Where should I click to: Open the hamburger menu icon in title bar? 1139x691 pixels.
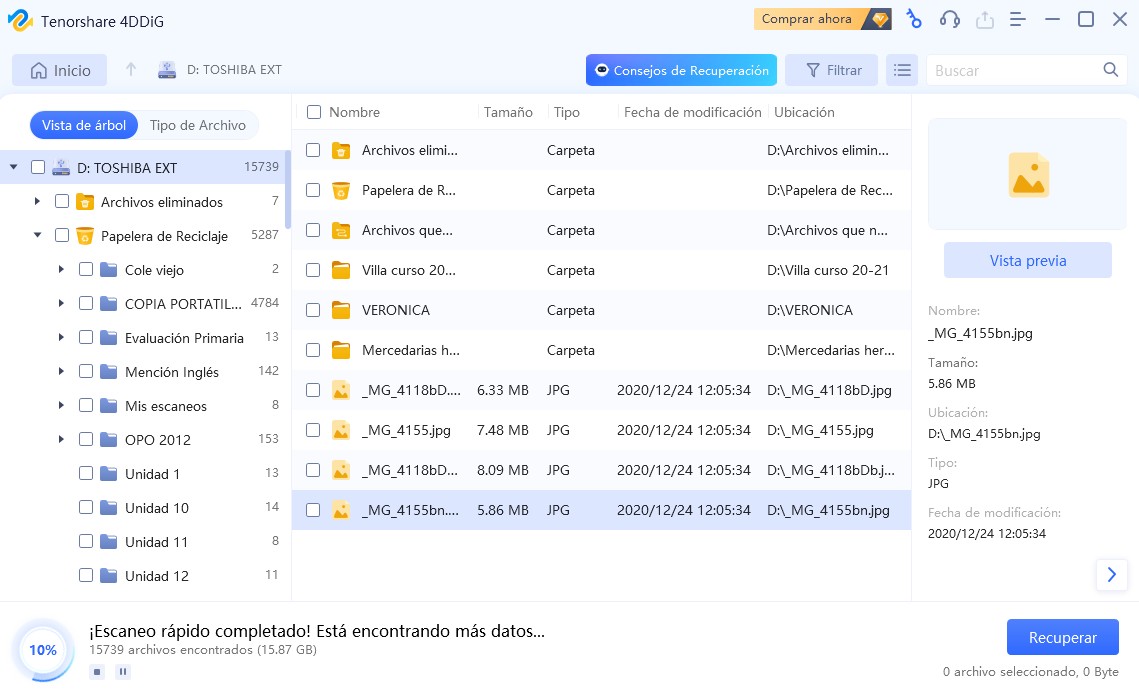1018,20
